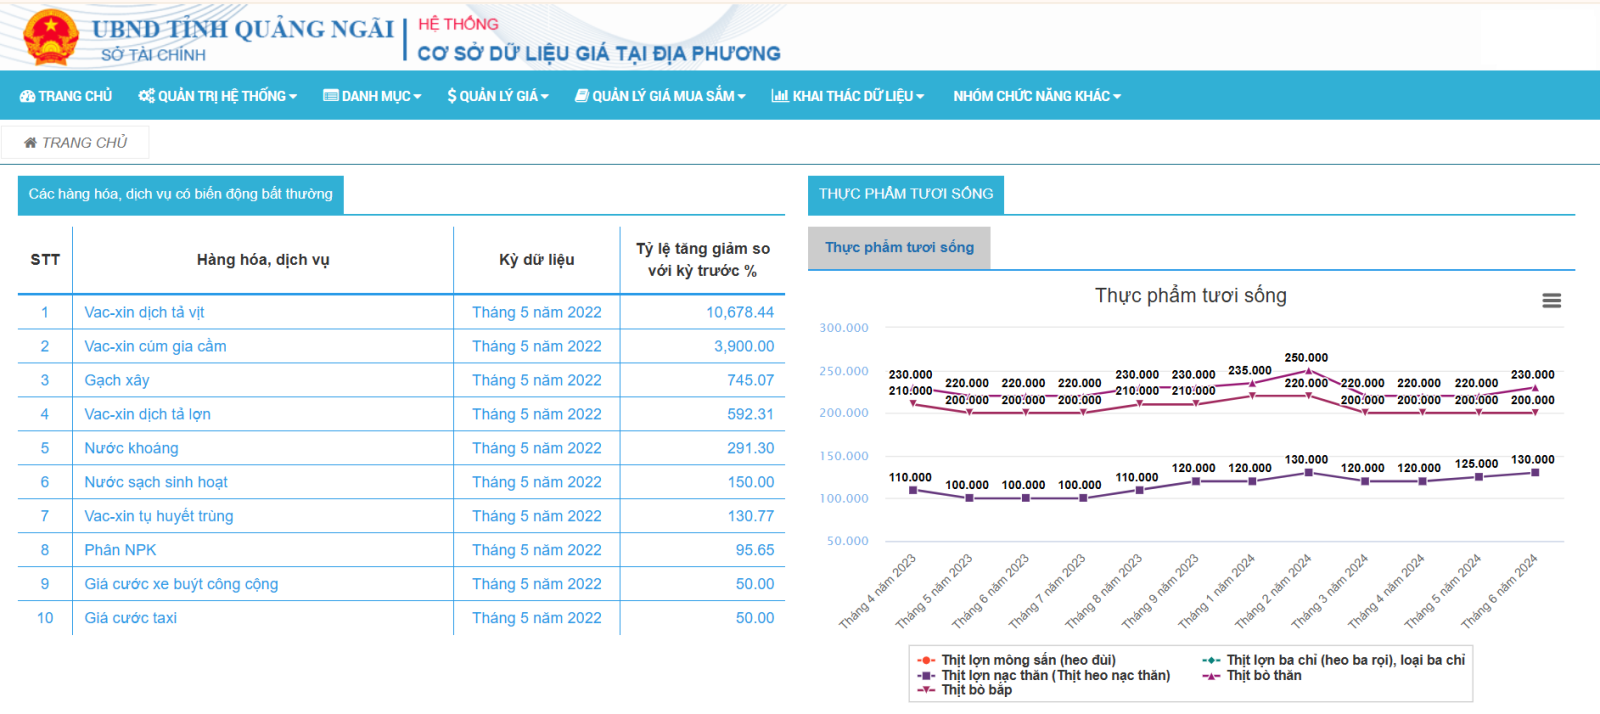Screen dimensions: 1600x714
Task: Click the Thịt bò bắp legend color marker
Action: 926,690
